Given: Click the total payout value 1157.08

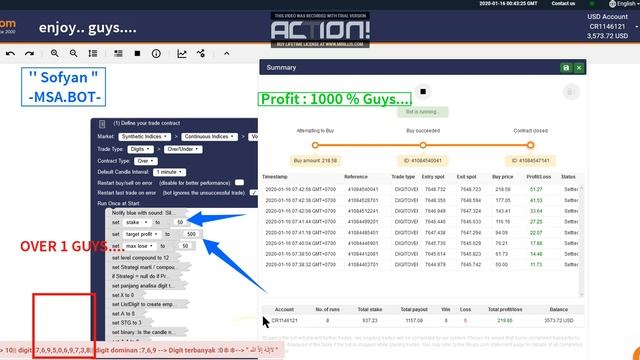Looking at the screenshot, I should 414,320.
